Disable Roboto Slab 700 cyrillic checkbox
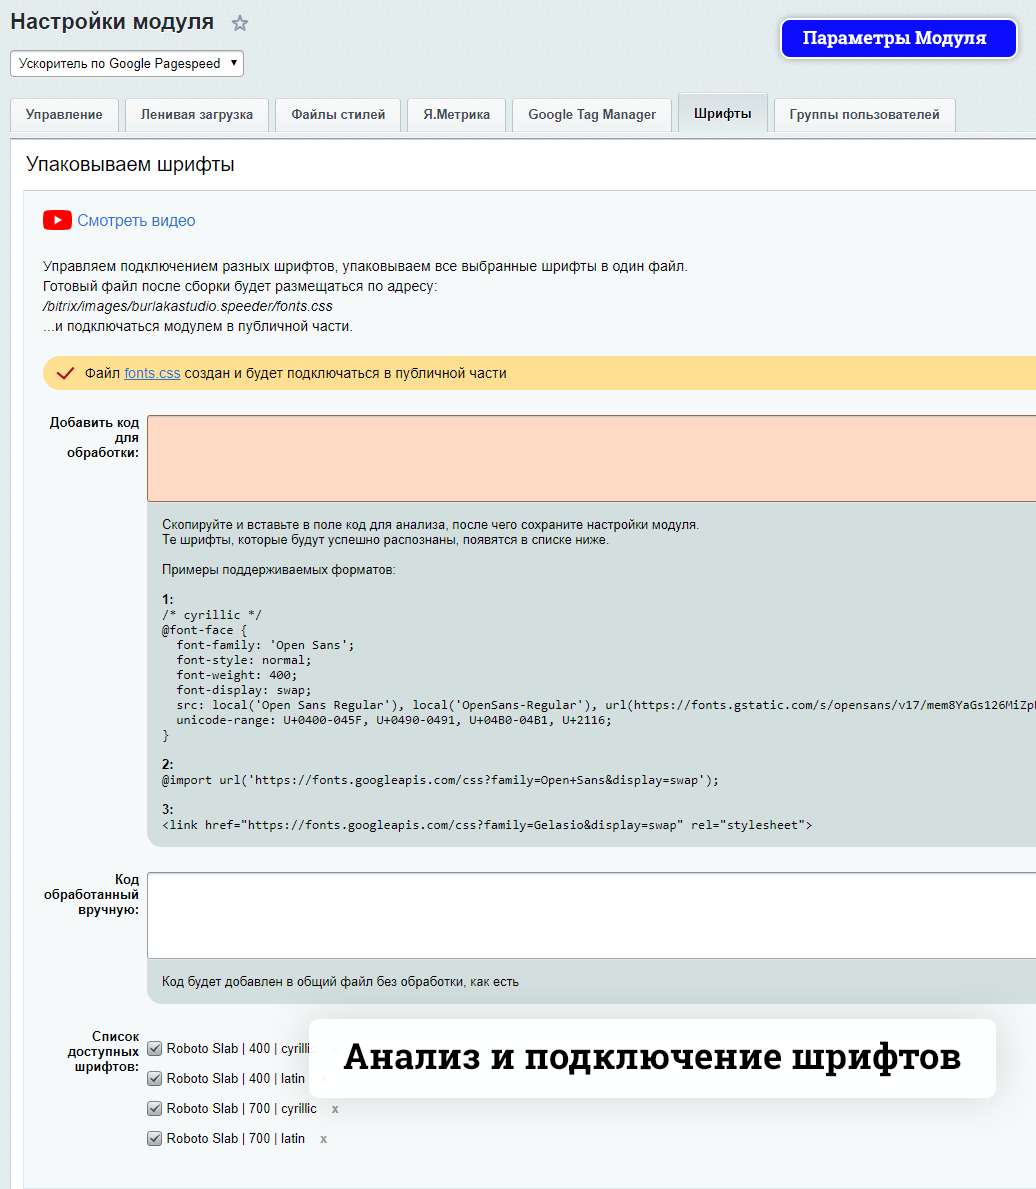1036x1189 pixels. point(154,1109)
